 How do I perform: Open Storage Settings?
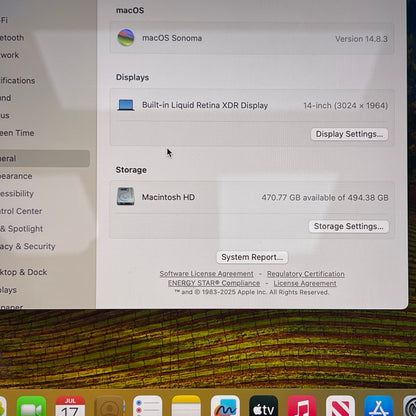[349, 226]
